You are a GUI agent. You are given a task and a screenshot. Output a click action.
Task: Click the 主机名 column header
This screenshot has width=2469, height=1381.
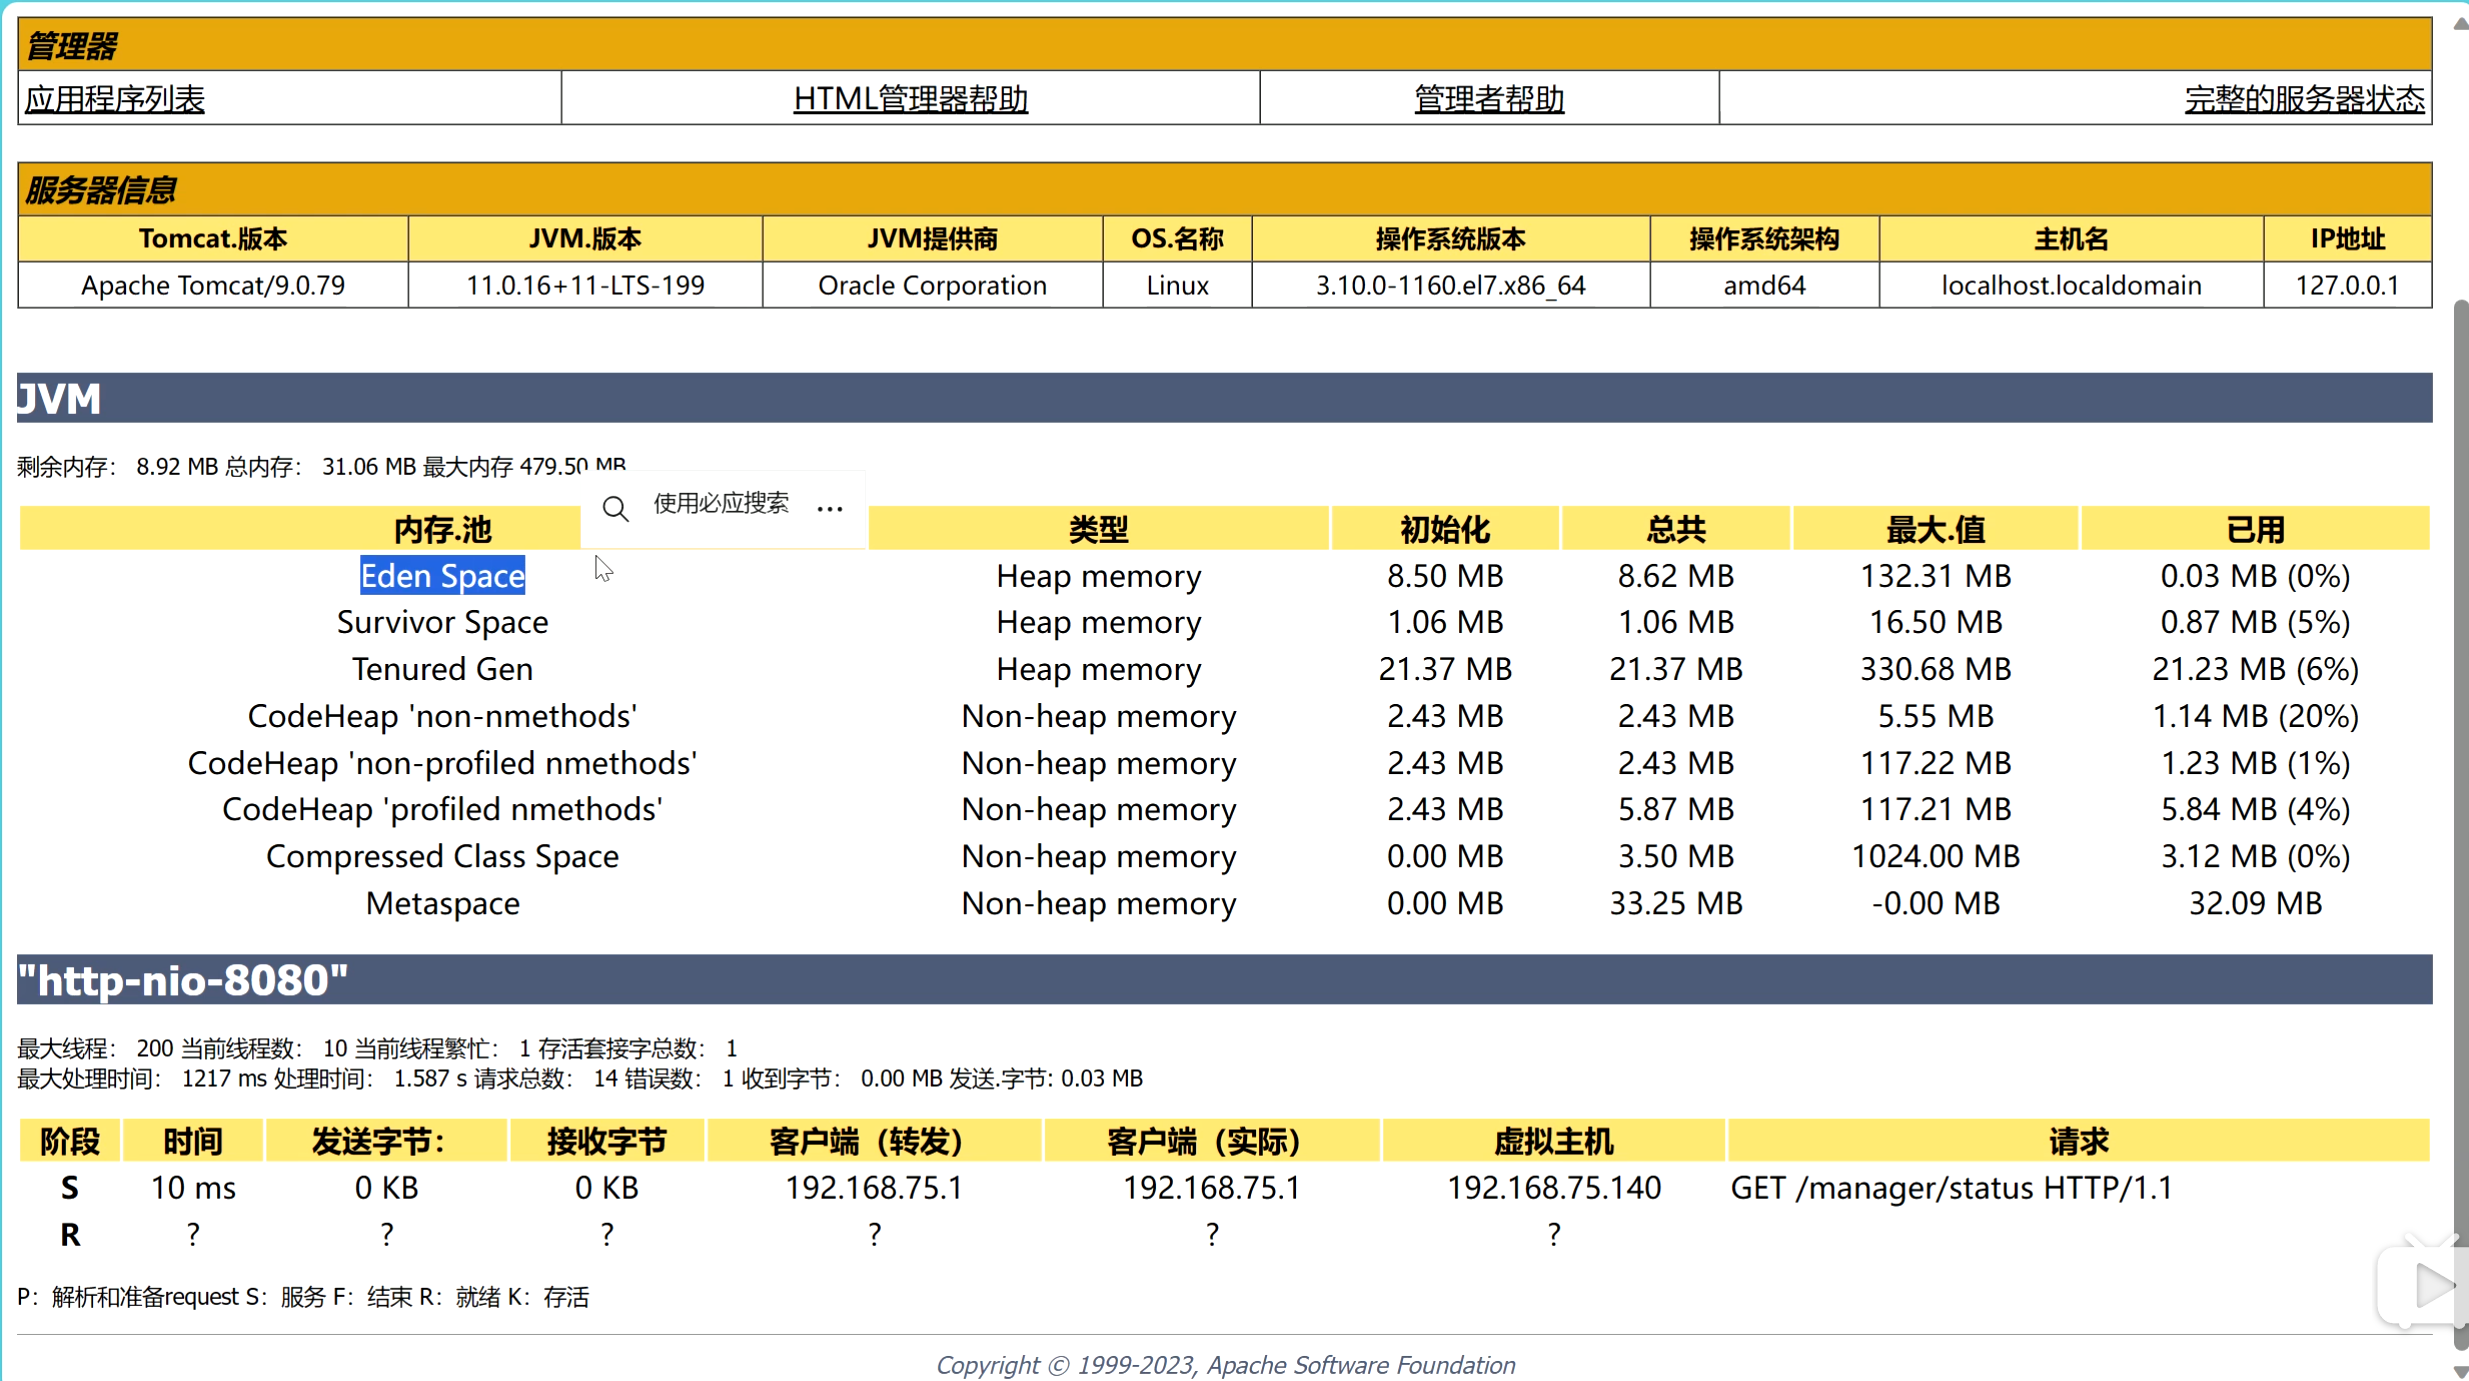2071,239
